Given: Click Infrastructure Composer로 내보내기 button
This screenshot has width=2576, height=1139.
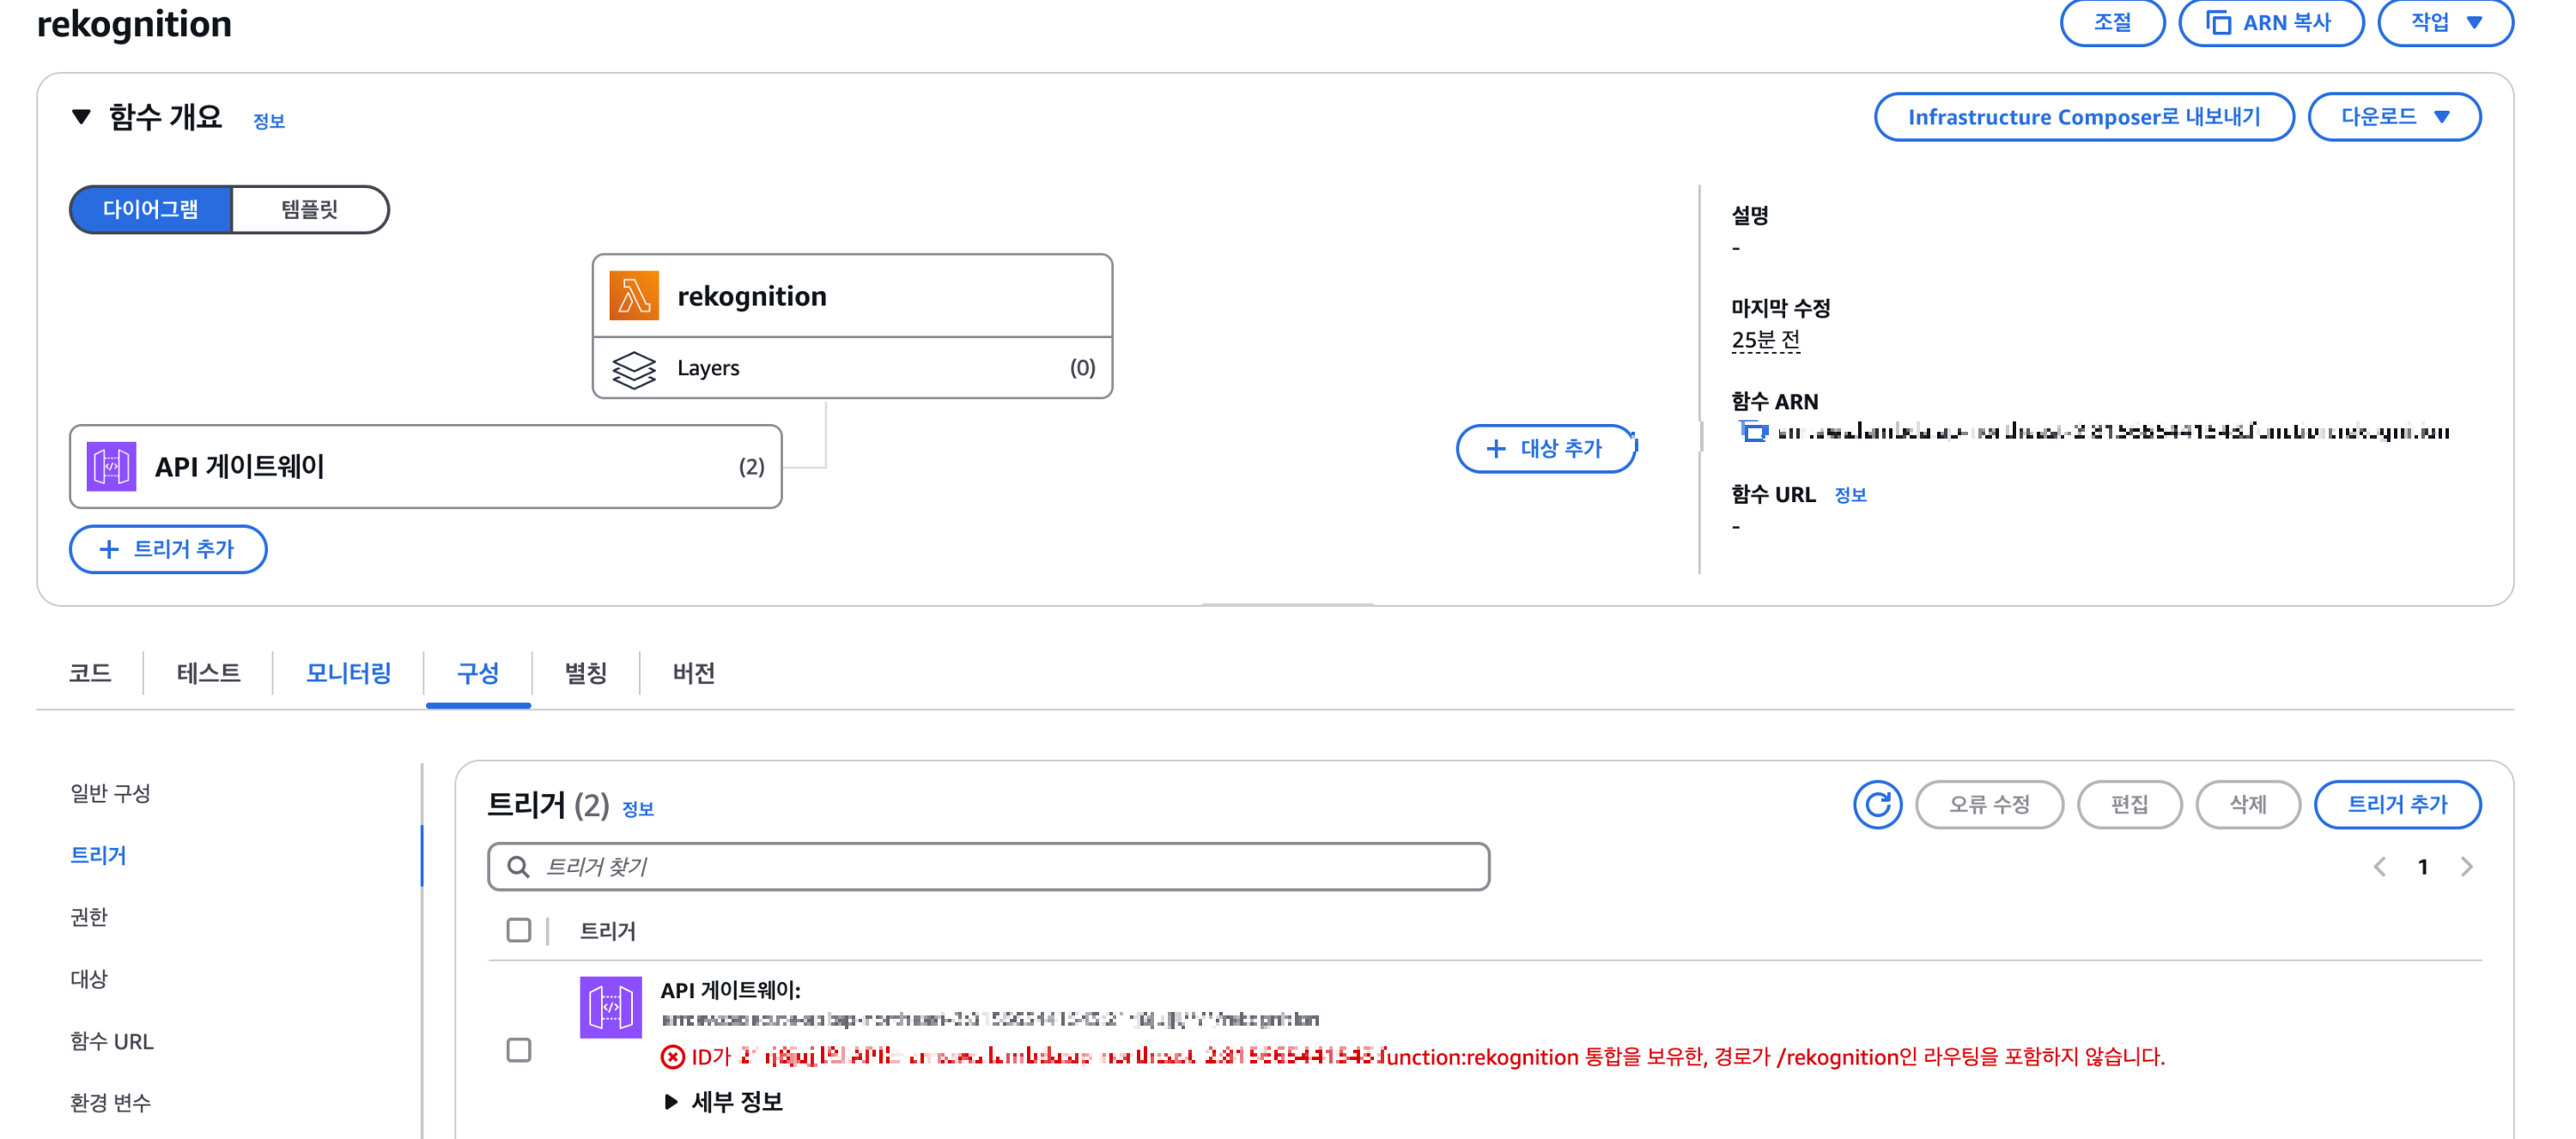Looking at the screenshot, I should [x=2084, y=117].
